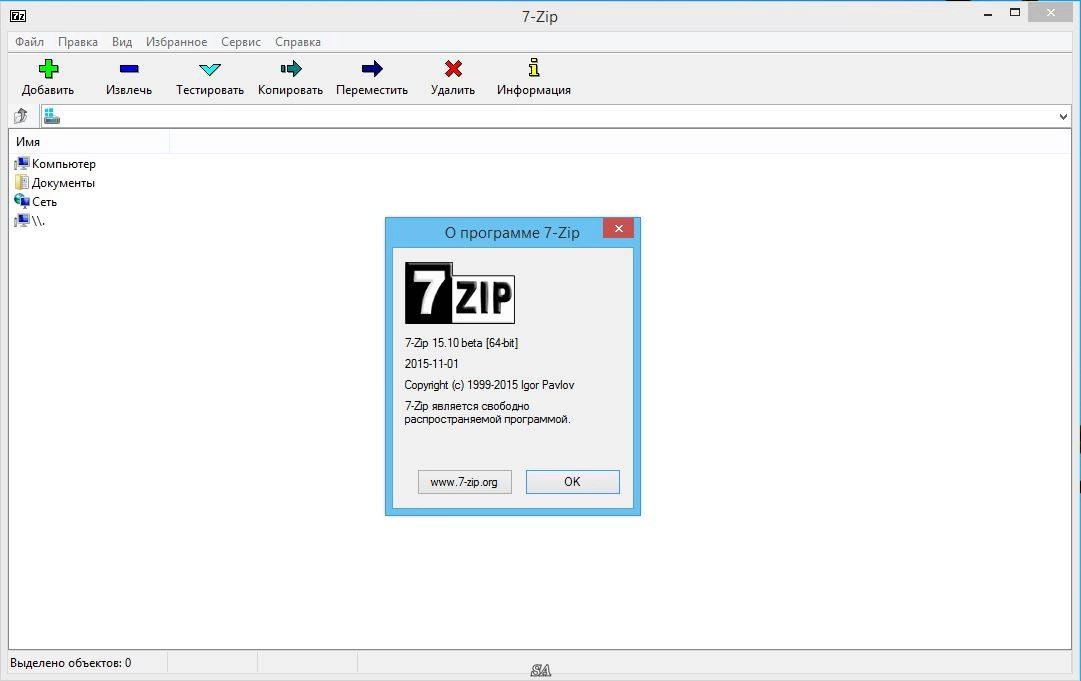Click the Компьютер entry text
The image size is (1081, 681).
(64, 164)
